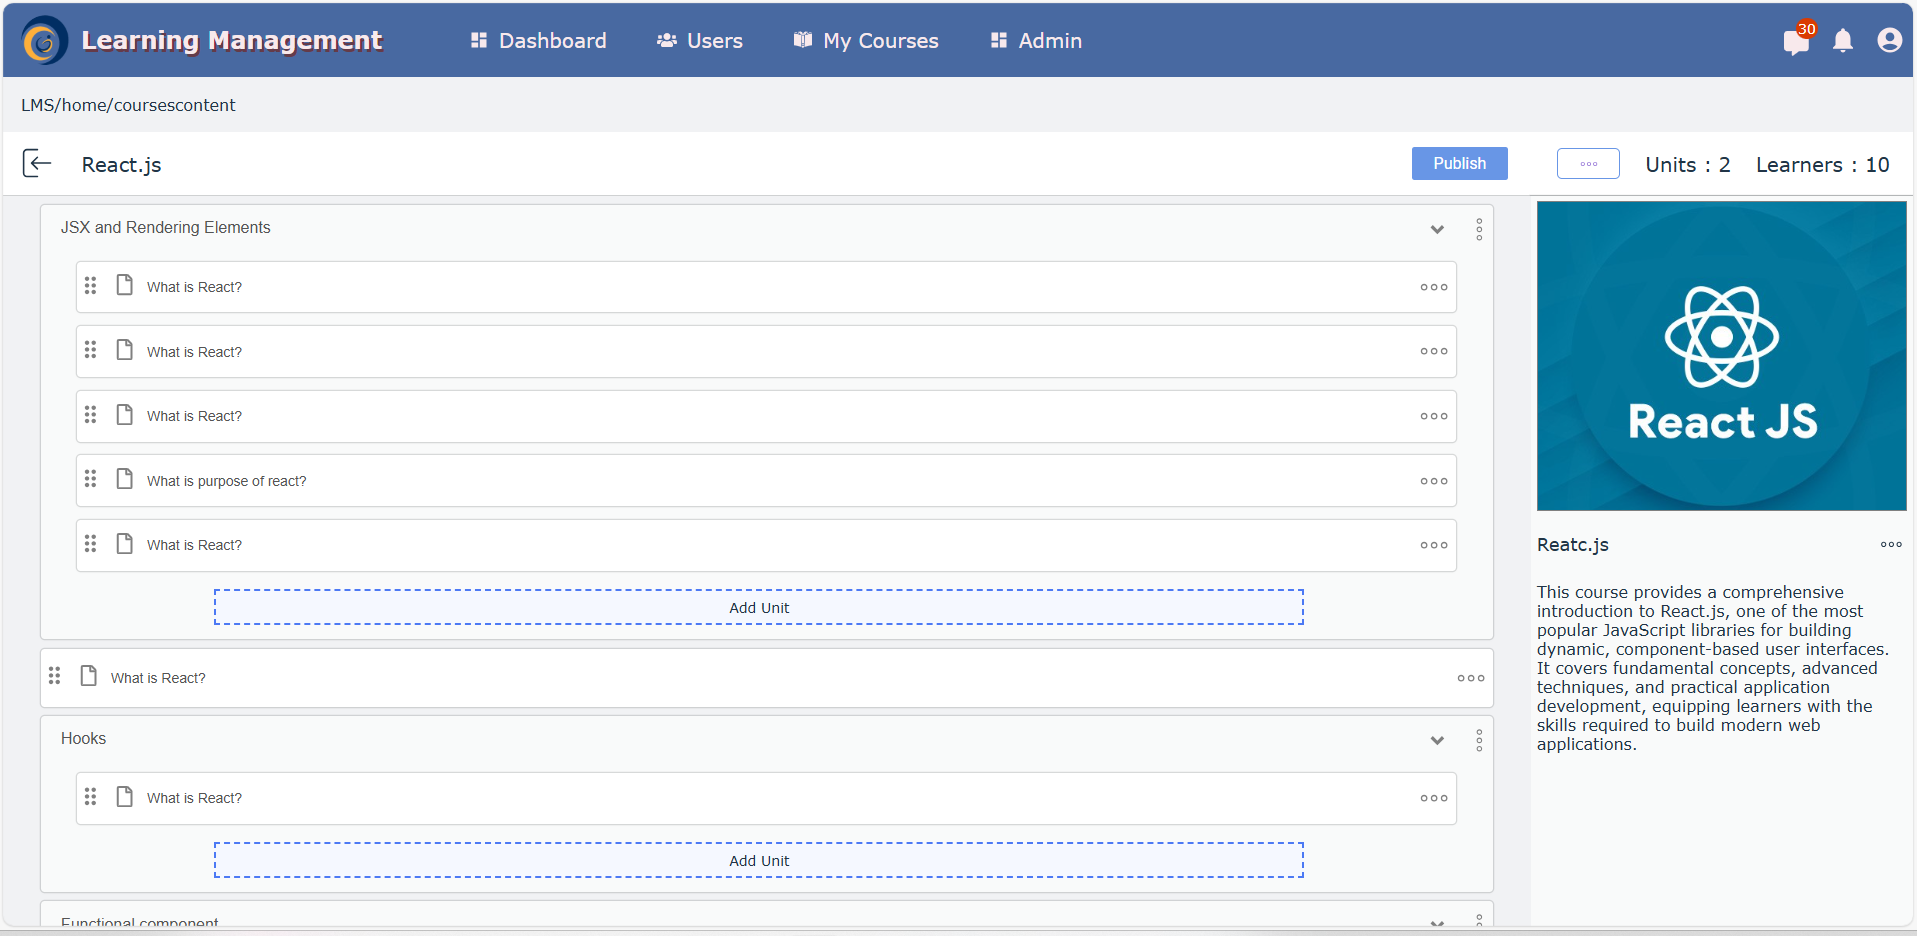Open standalone 'What is React?' unit above Hooks

click(x=767, y=678)
